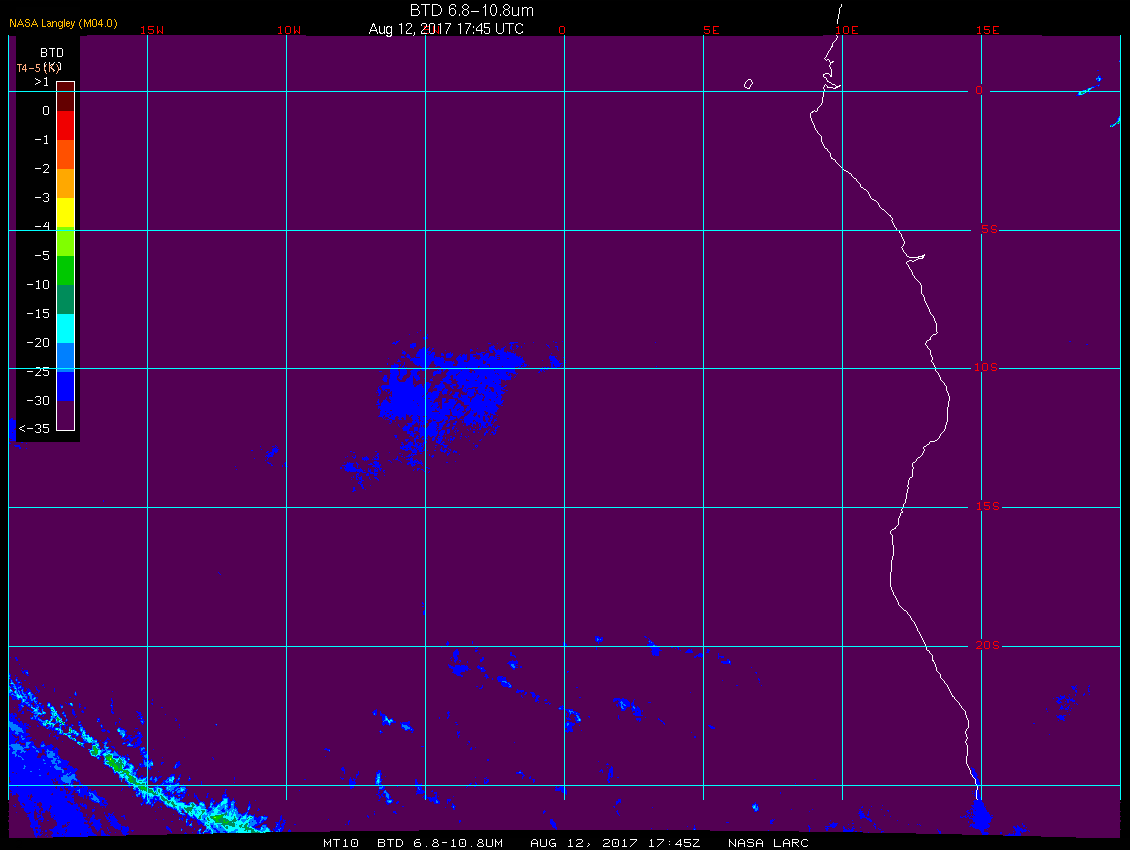Click the "10W" longitude label
Viewport: 1130px width, 850px height.
[289, 30]
